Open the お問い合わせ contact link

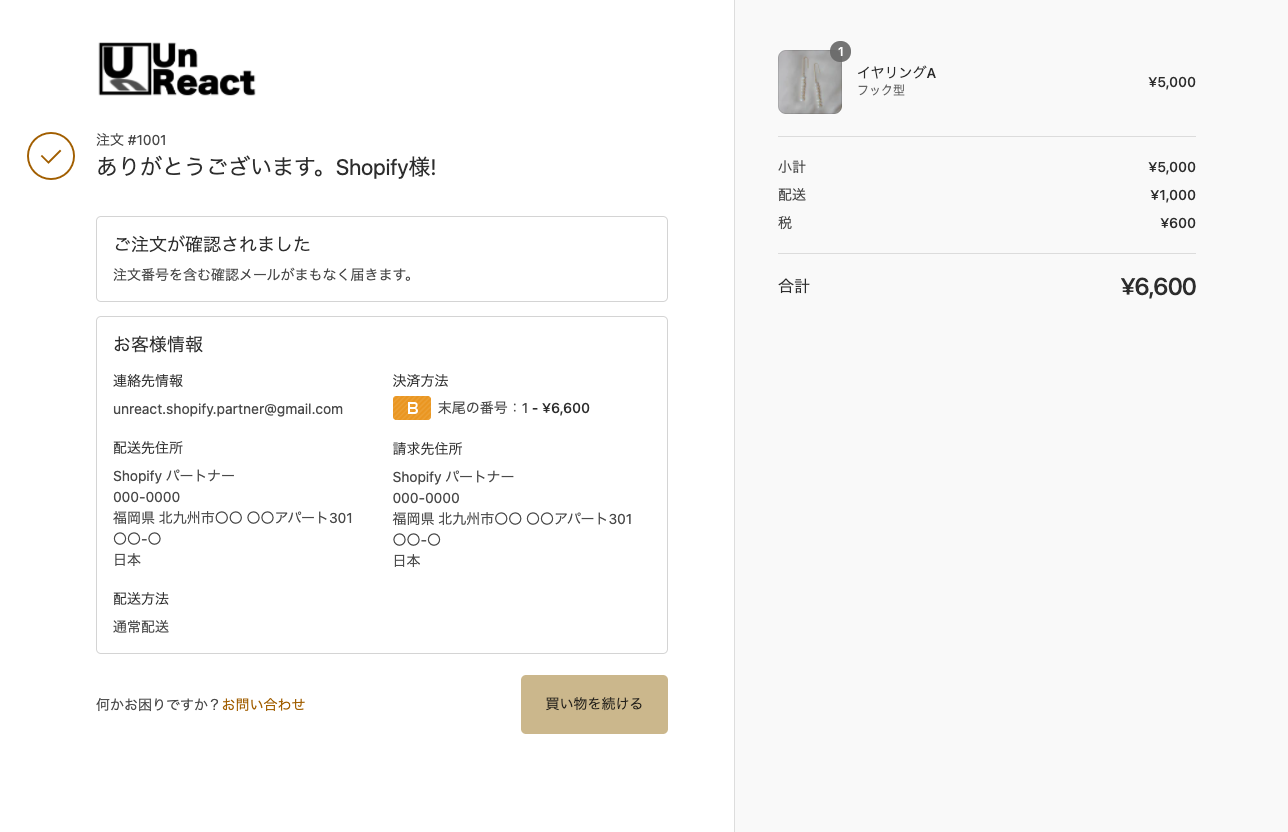(263, 704)
